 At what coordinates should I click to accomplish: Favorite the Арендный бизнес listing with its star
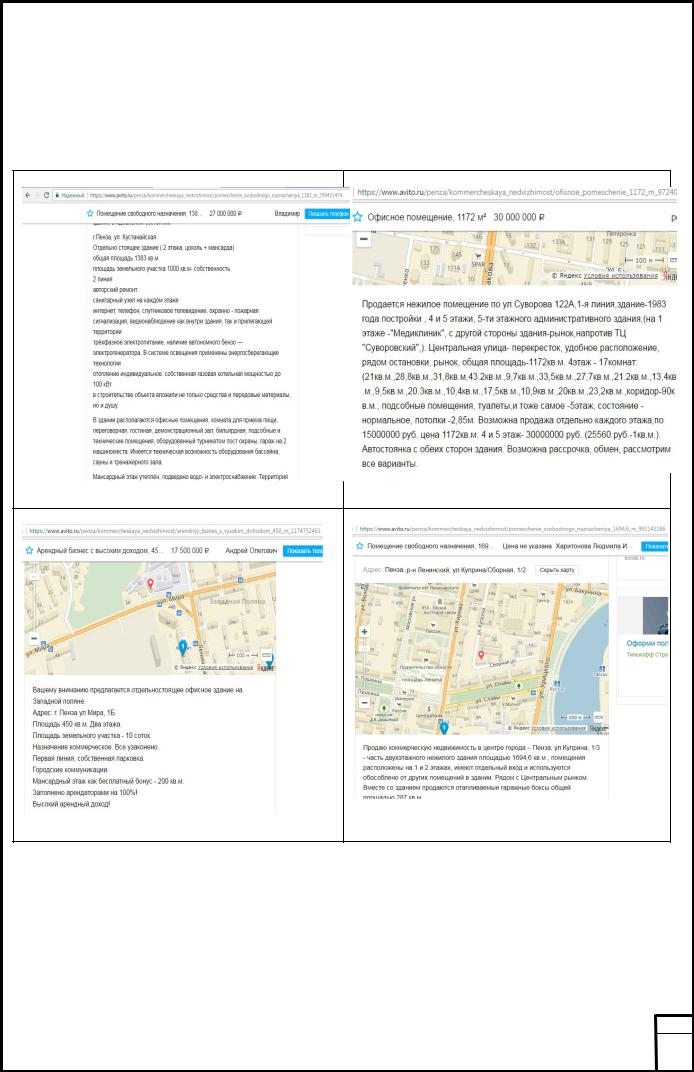[29, 550]
